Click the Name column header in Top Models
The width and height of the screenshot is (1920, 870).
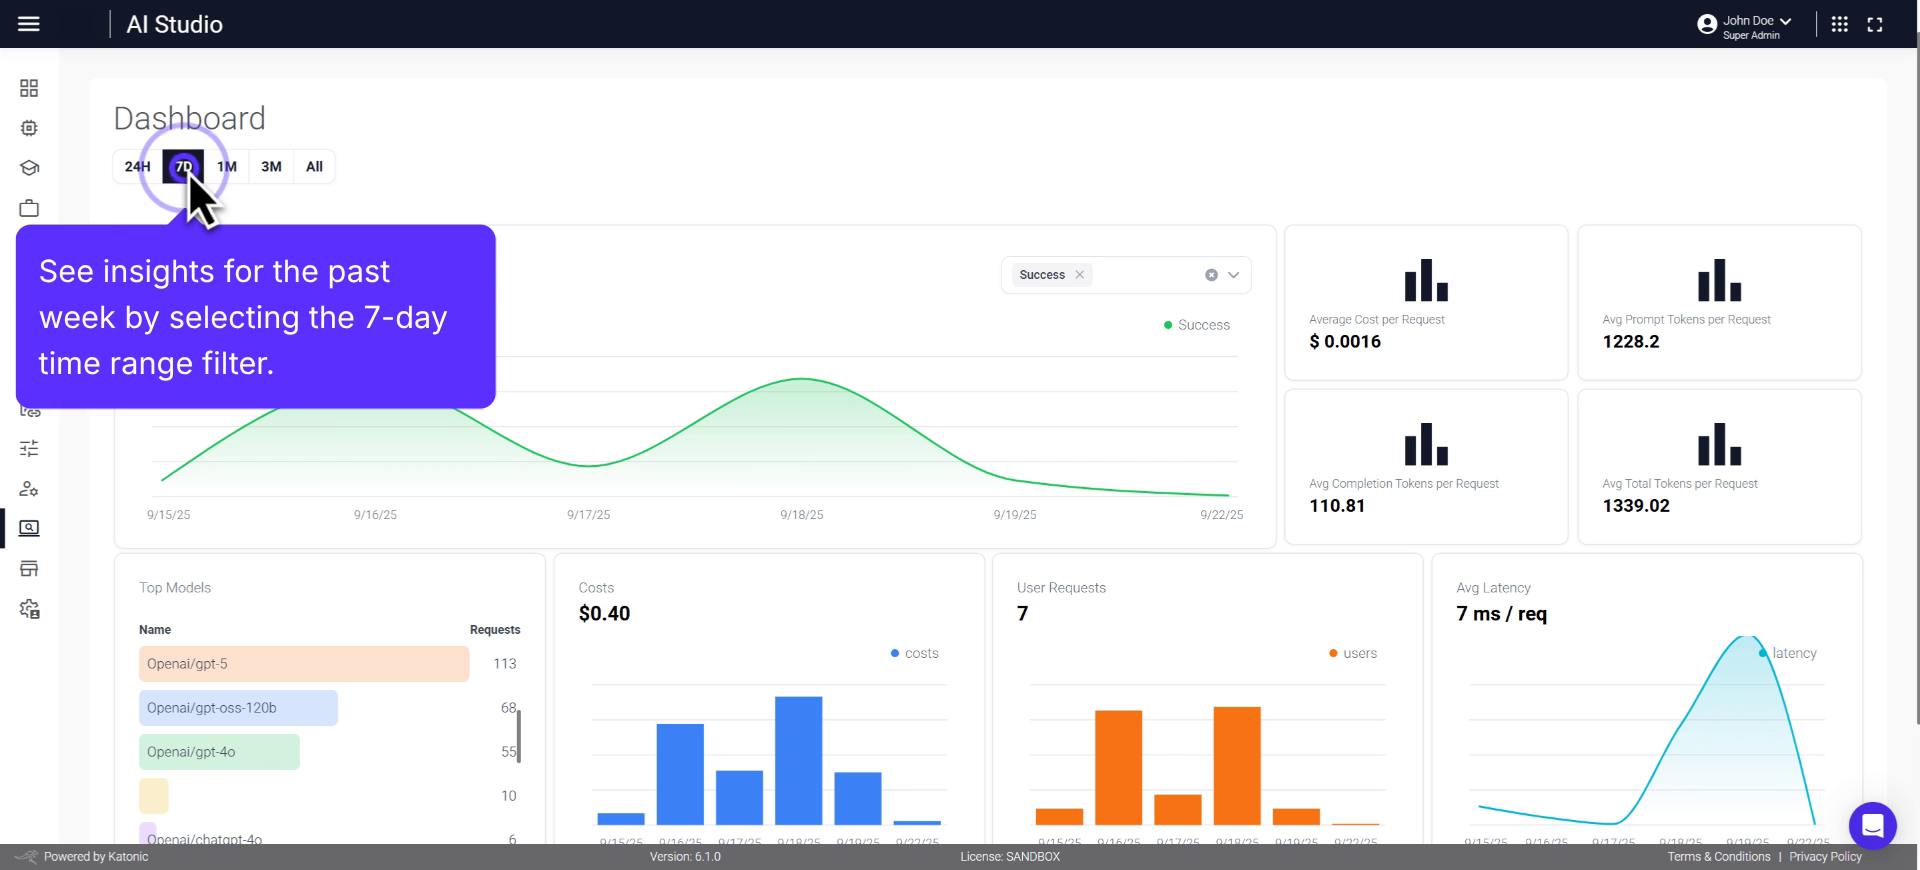pyautogui.click(x=155, y=630)
